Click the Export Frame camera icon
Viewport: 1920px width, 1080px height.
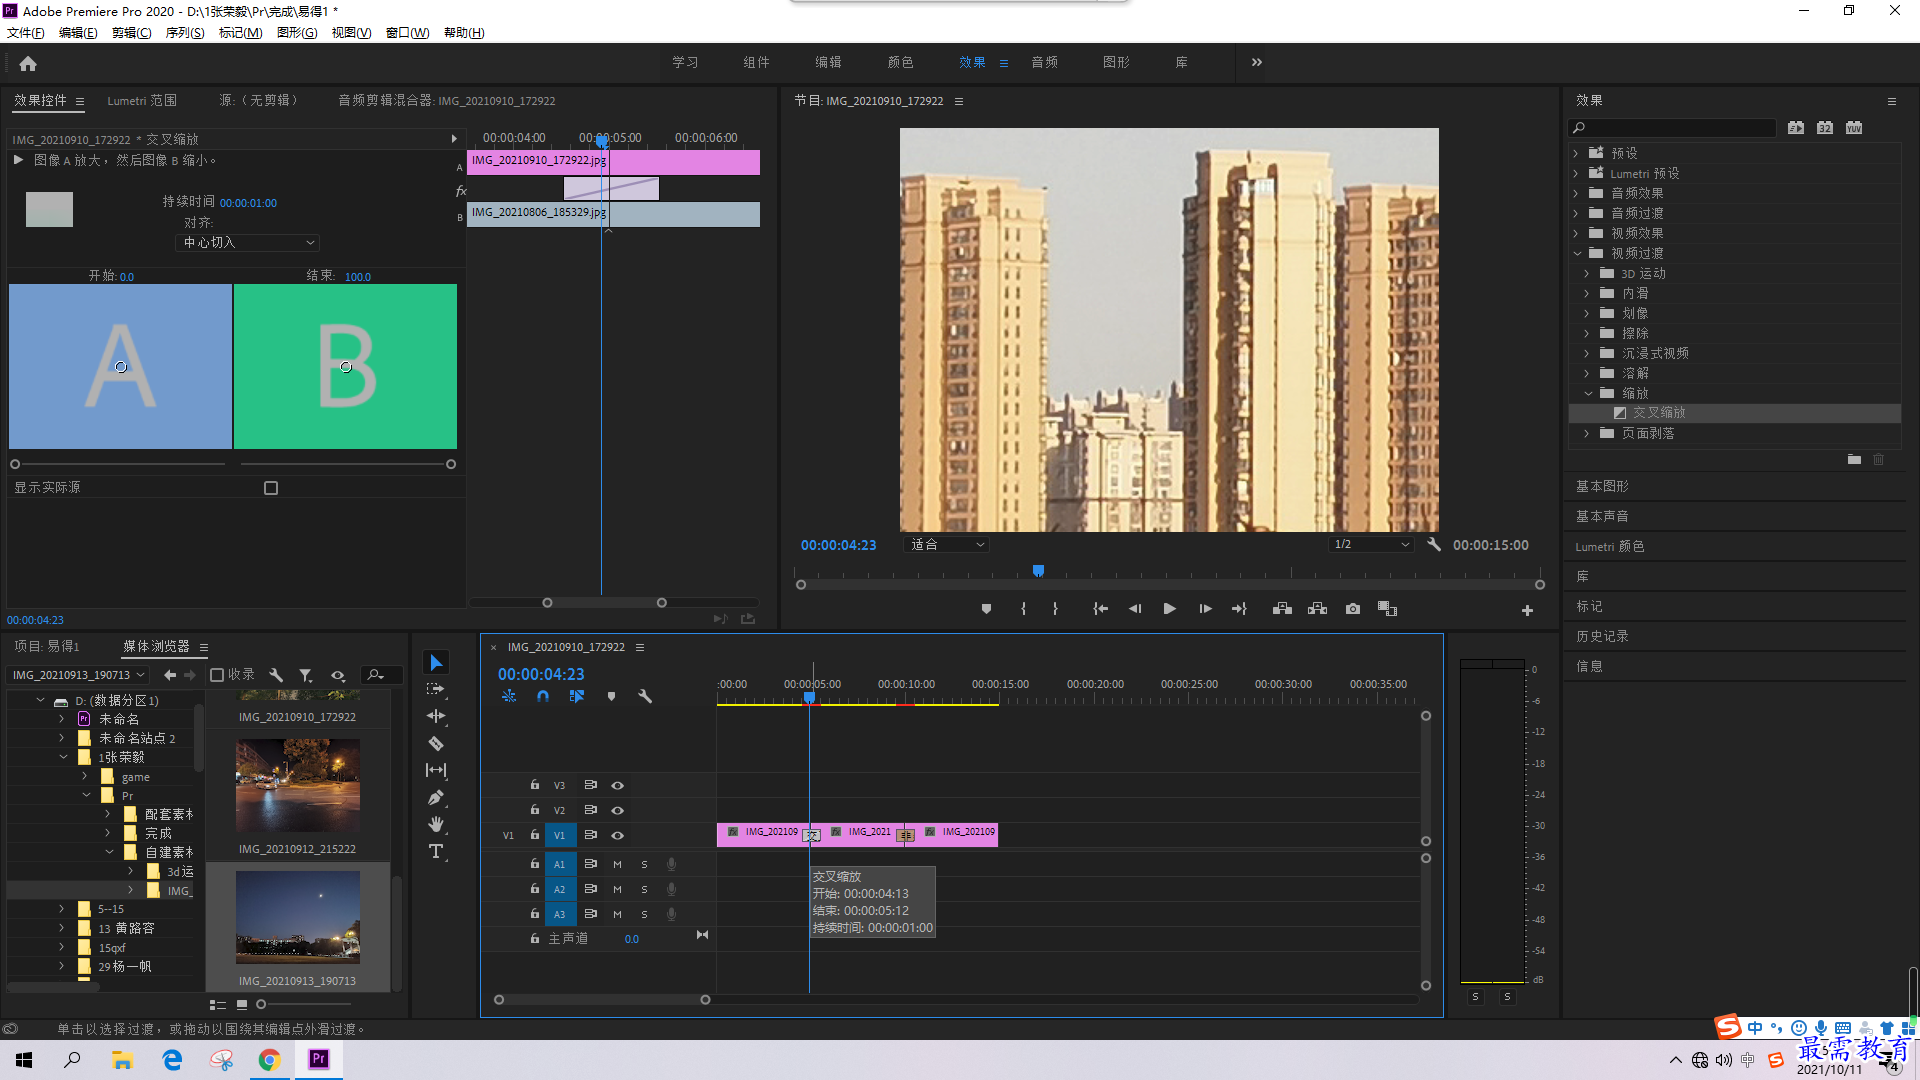click(1352, 609)
